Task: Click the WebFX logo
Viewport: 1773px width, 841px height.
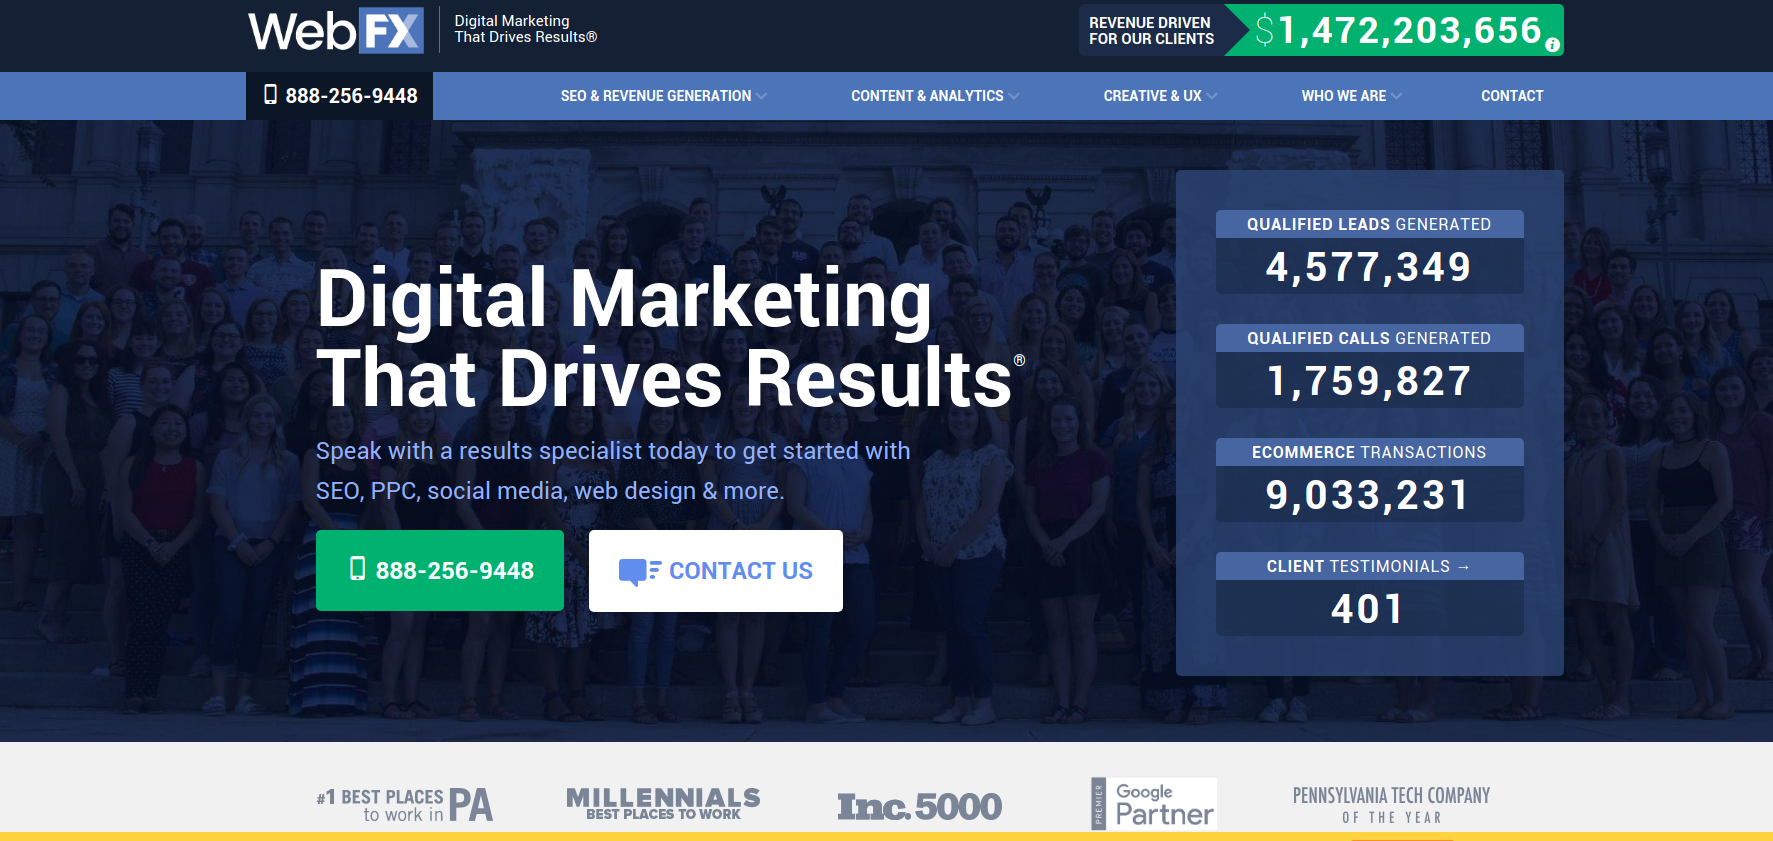Action: pyautogui.click(x=336, y=30)
